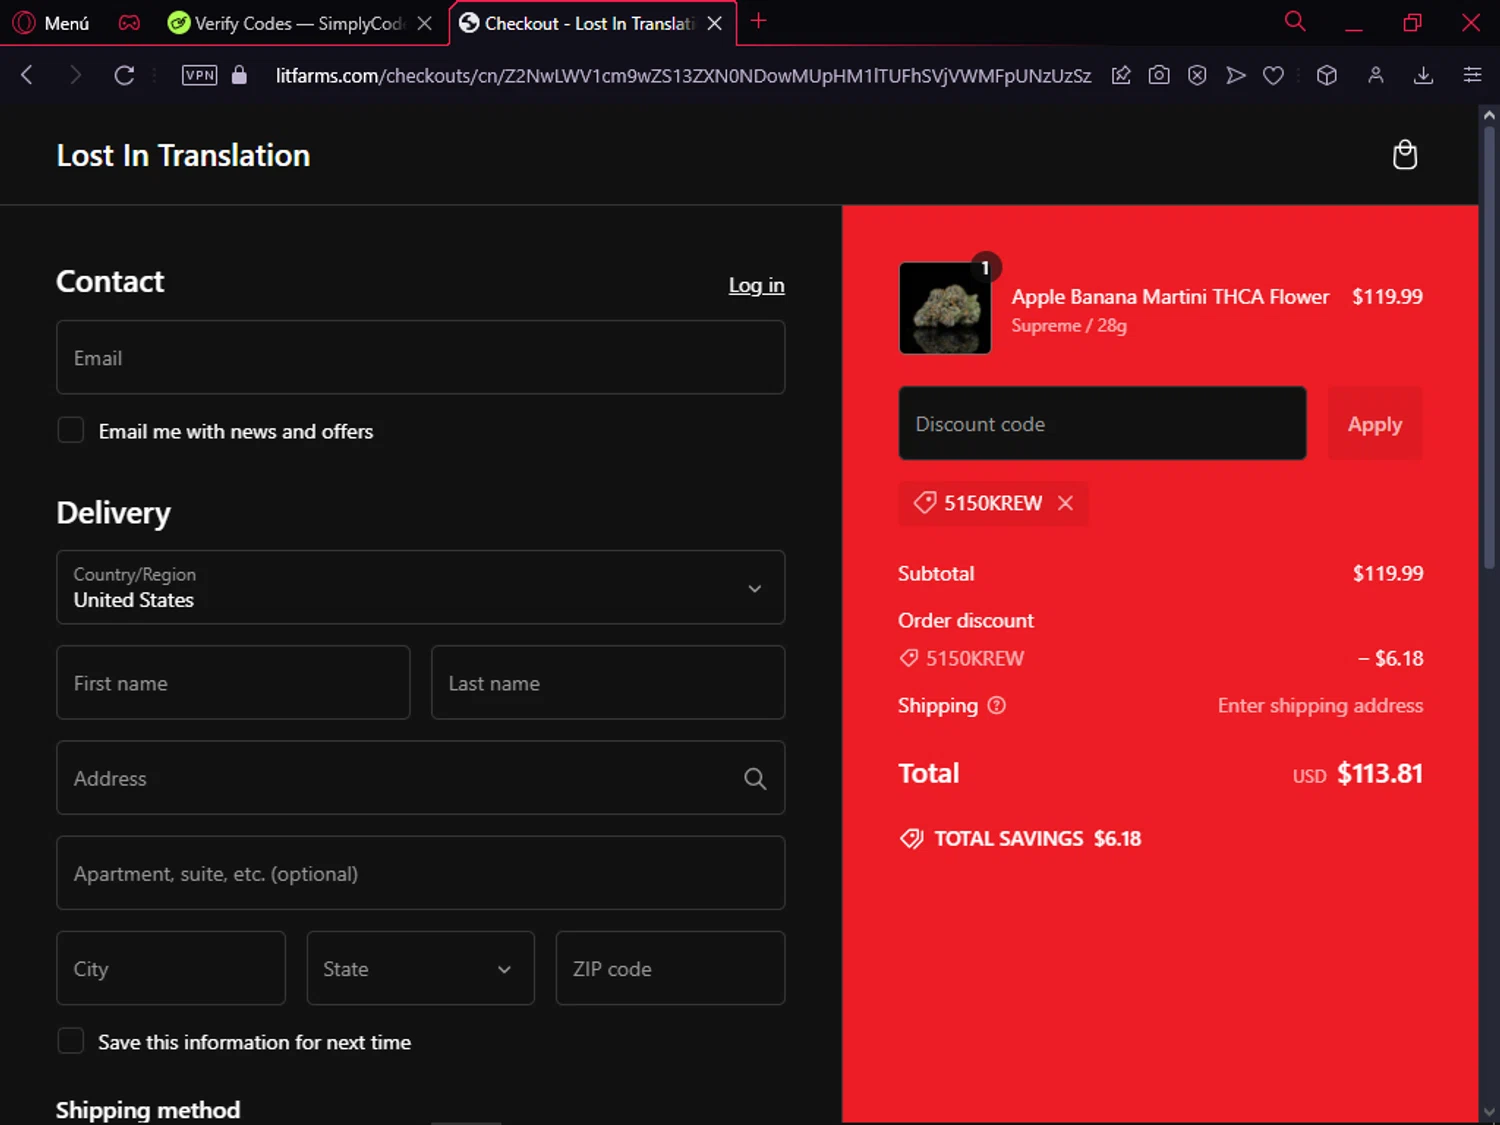Screen dimensions: 1500x1125
Task: Click the Enter shipping address text
Action: (1320, 705)
